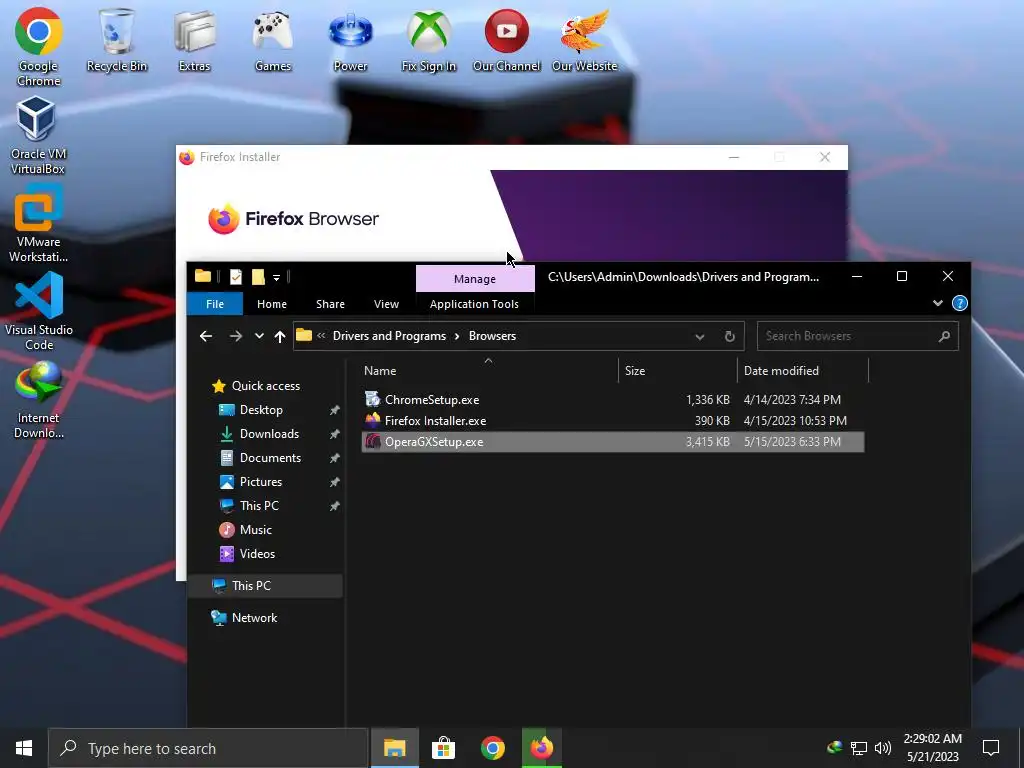Viewport: 1024px width, 768px height.
Task: Select VMware Workstation desktop icon
Action: coord(38,223)
